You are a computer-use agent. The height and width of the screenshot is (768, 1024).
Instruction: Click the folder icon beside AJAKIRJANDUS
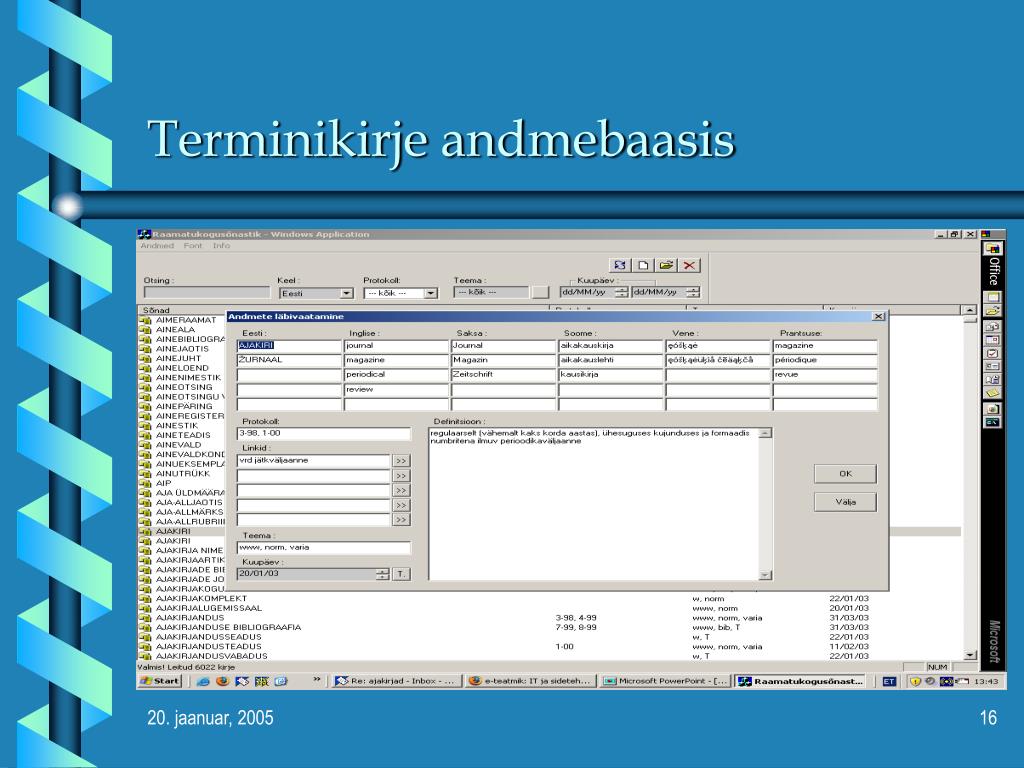pos(145,618)
